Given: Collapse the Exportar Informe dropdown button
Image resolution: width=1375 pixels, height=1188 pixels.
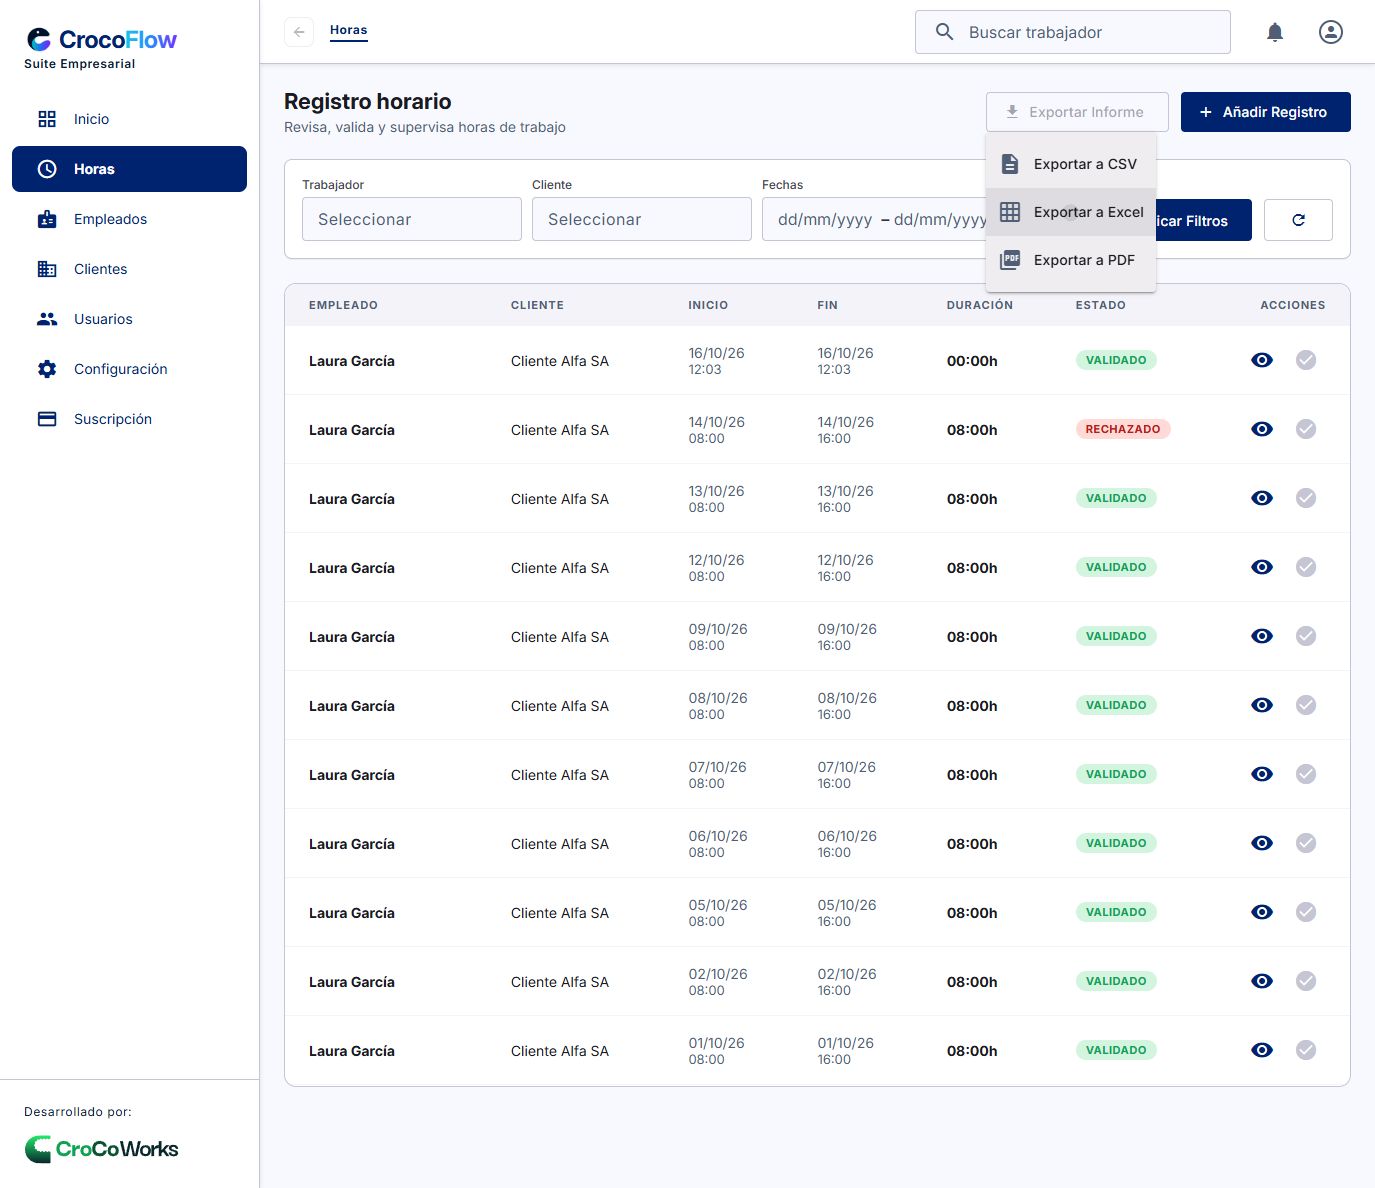Looking at the screenshot, I should (1078, 112).
